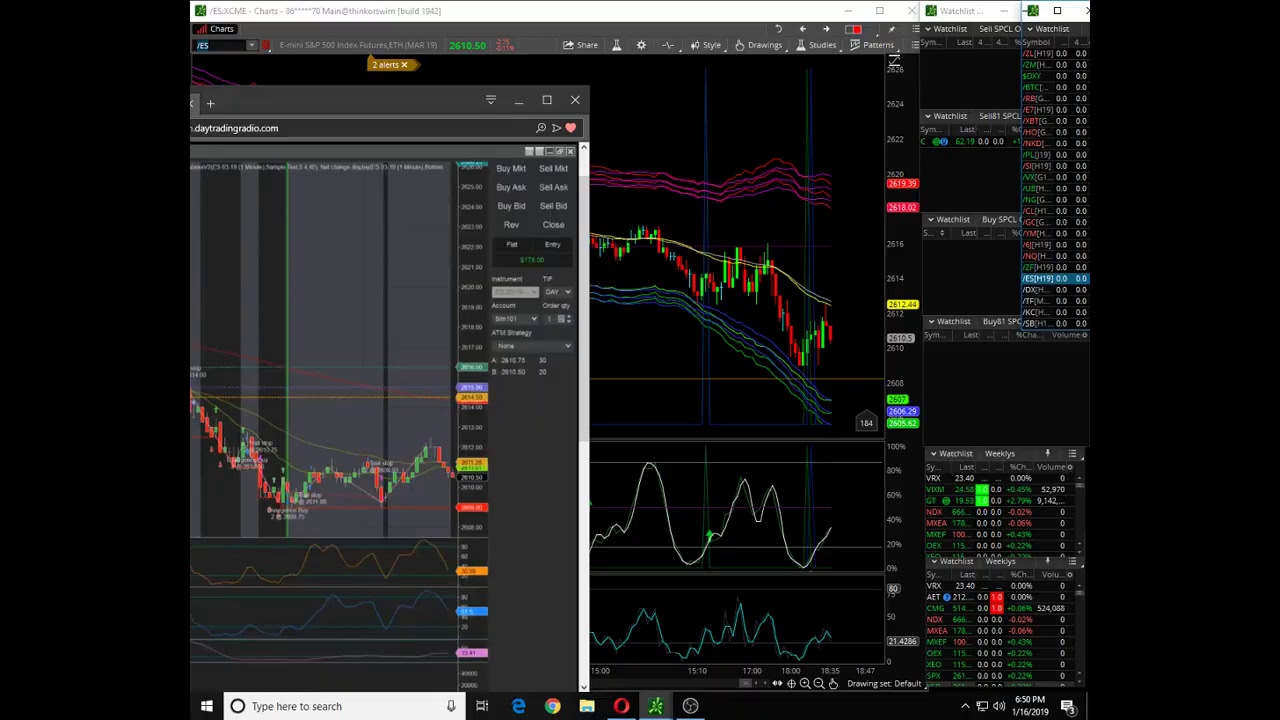Image resolution: width=1280 pixels, height=720 pixels.
Task: Collapse the first Weeklys watchlist expander
Action: tap(933, 454)
